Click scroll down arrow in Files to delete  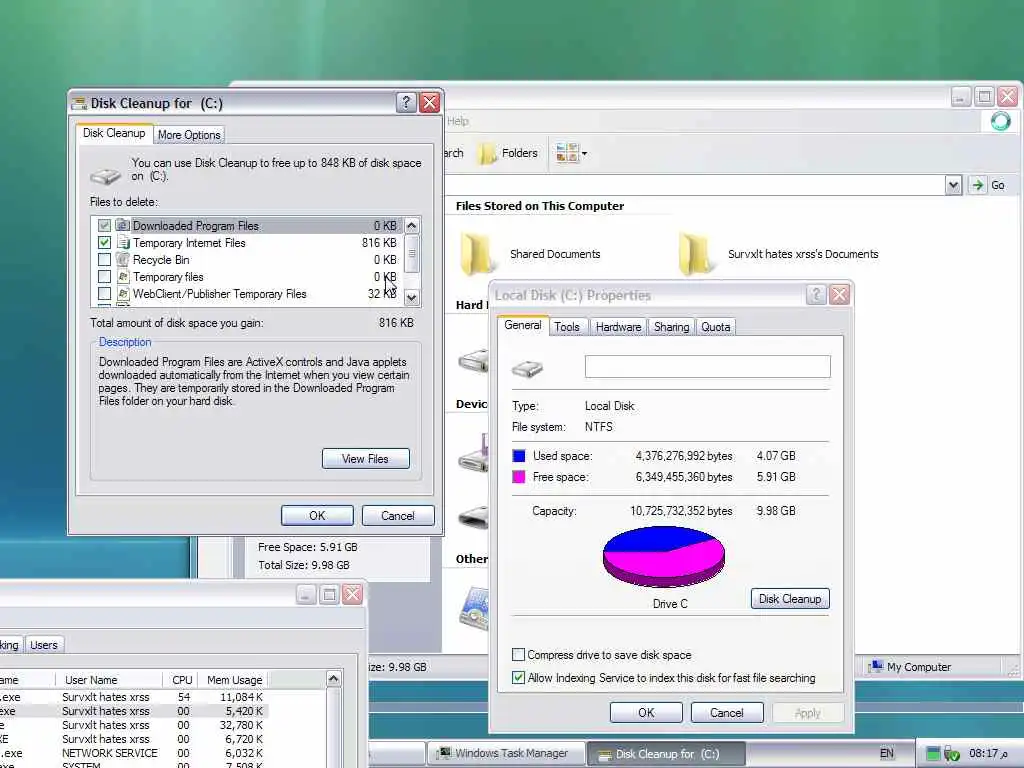[x=411, y=297]
